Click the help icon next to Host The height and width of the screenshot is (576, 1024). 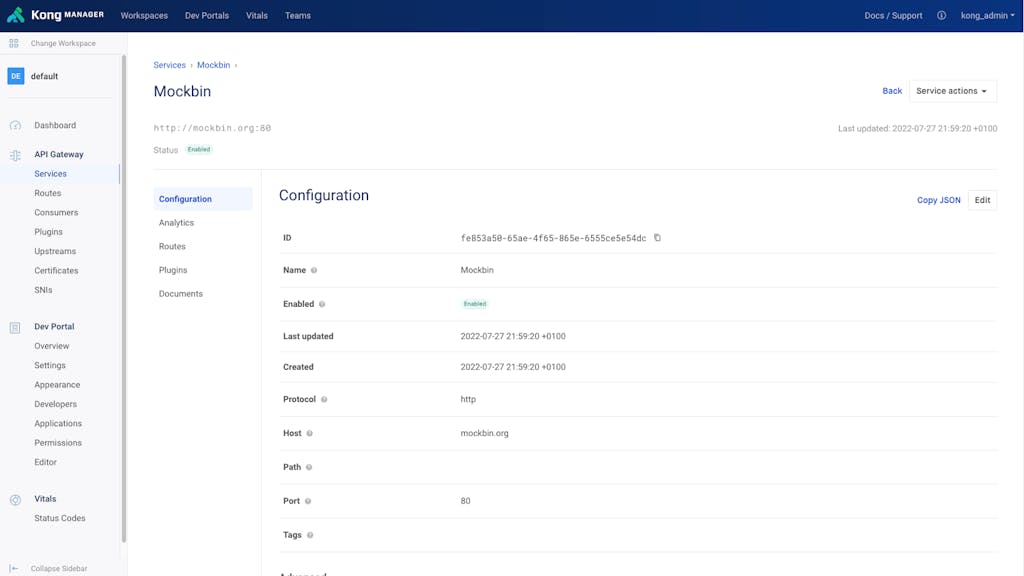pyautogui.click(x=310, y=434)
